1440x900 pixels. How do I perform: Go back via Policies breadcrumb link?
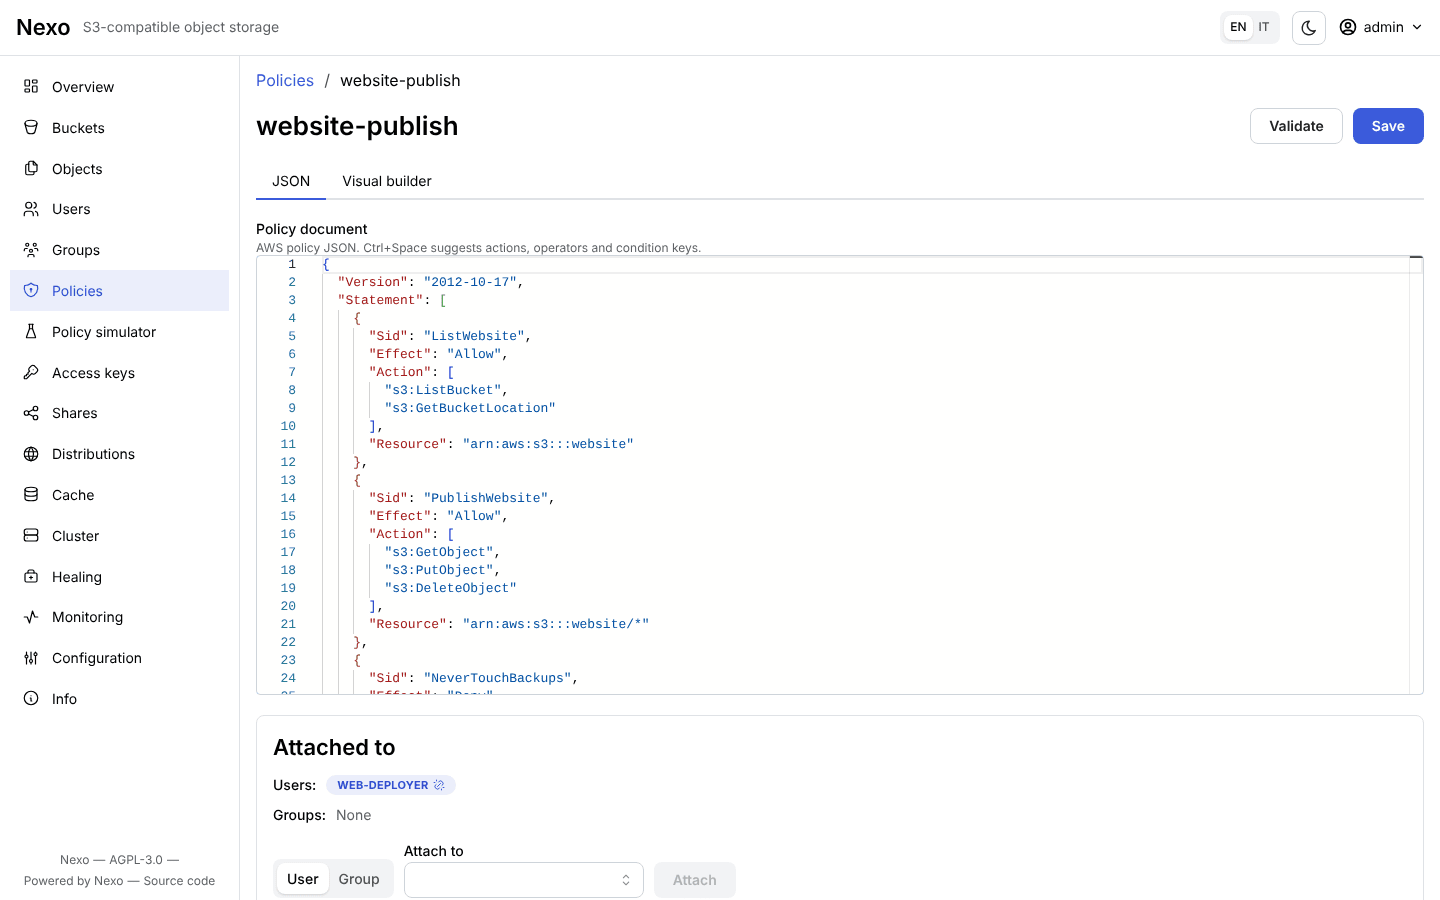(x=285, y=81)
